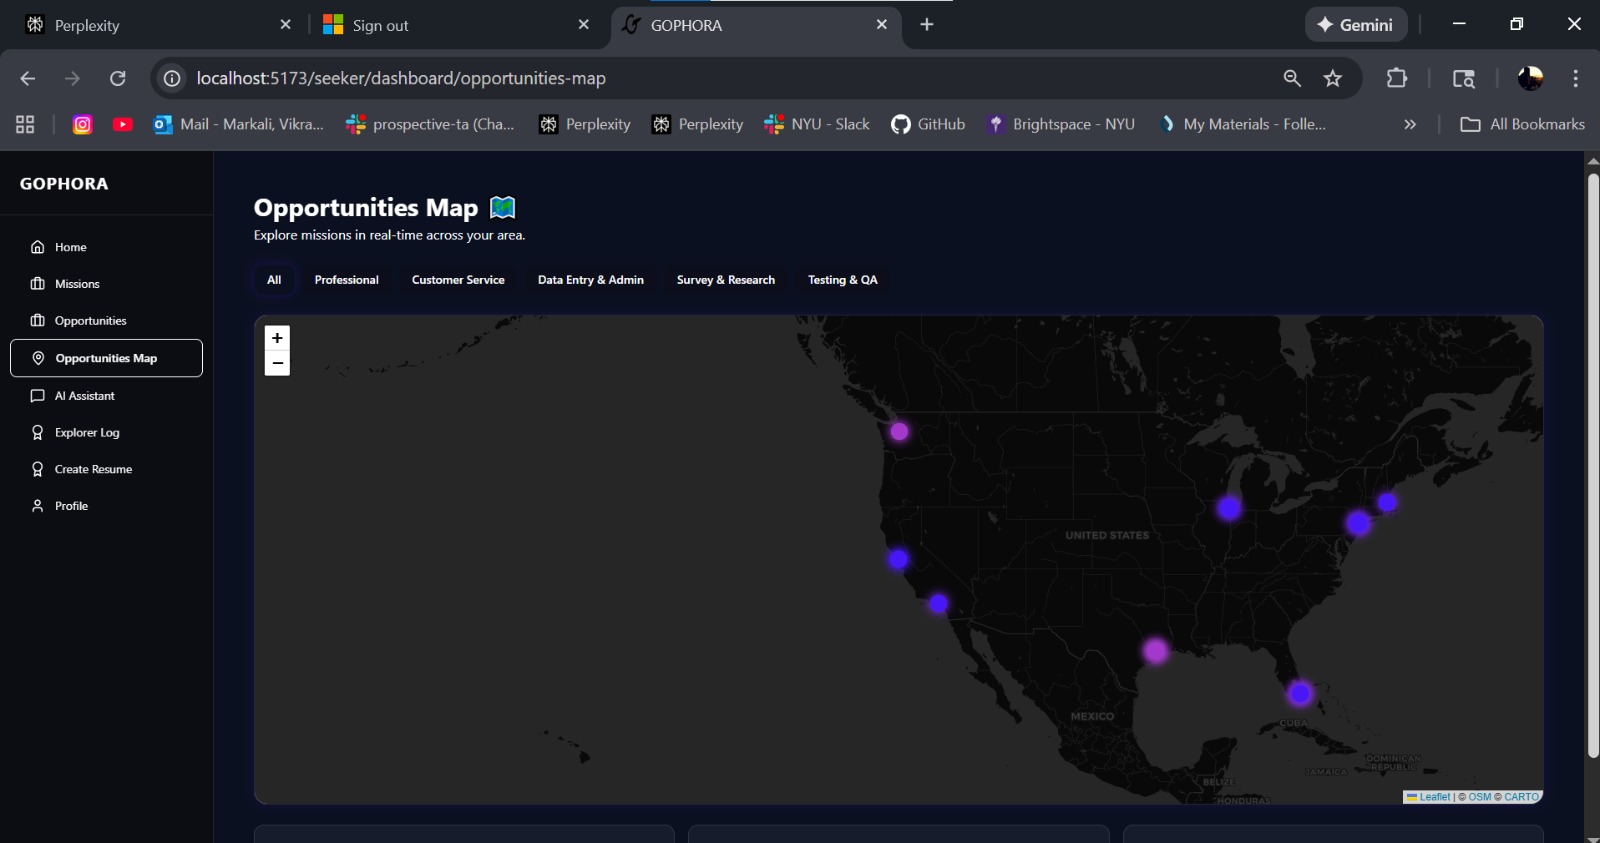The height and width of the screenshot is (843, 1600).
Task: Open browser extensions menu
Action: [x=1397, y=78]
